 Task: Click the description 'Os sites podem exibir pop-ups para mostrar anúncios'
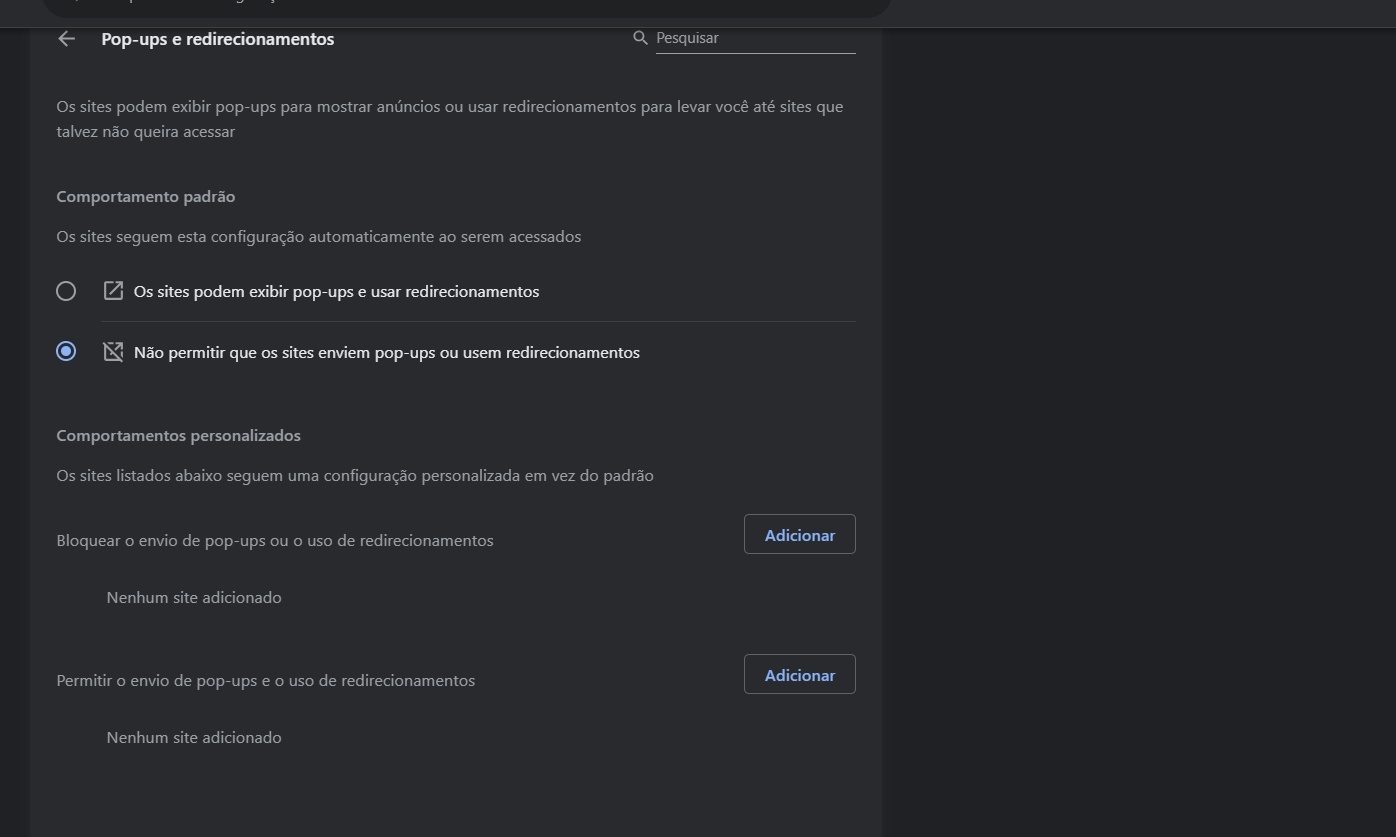[x=450, y=119]
